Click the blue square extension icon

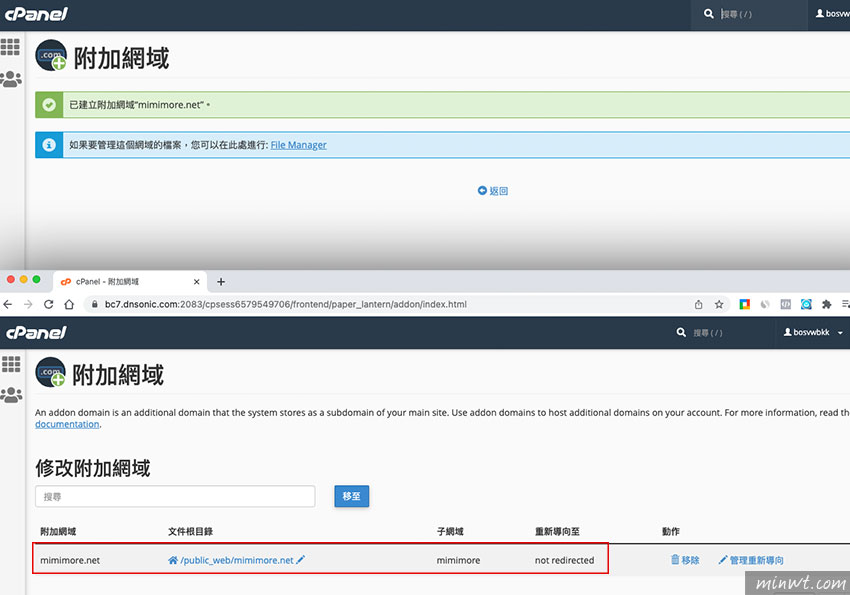(x=806, y=305)
